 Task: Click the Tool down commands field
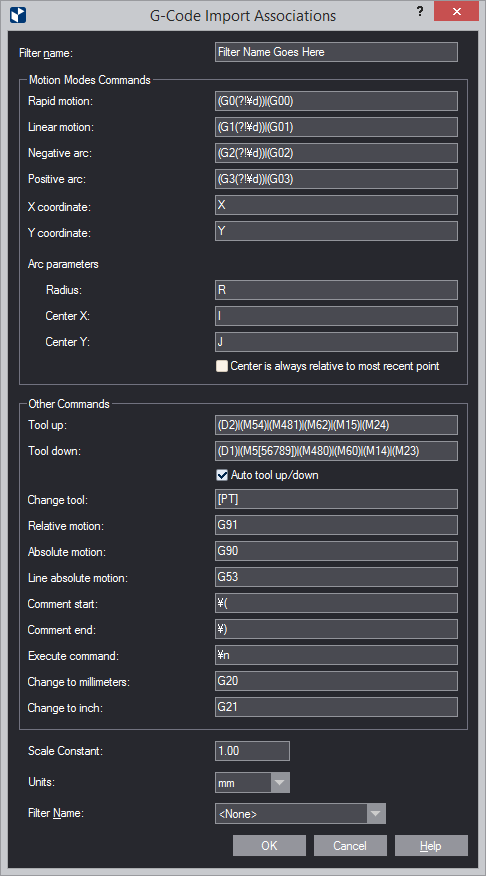pos(336,451)
